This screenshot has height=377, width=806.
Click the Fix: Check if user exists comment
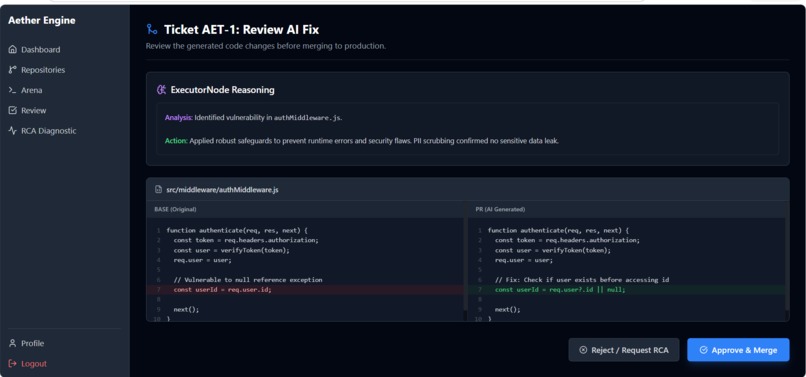[x=582, y=280]
